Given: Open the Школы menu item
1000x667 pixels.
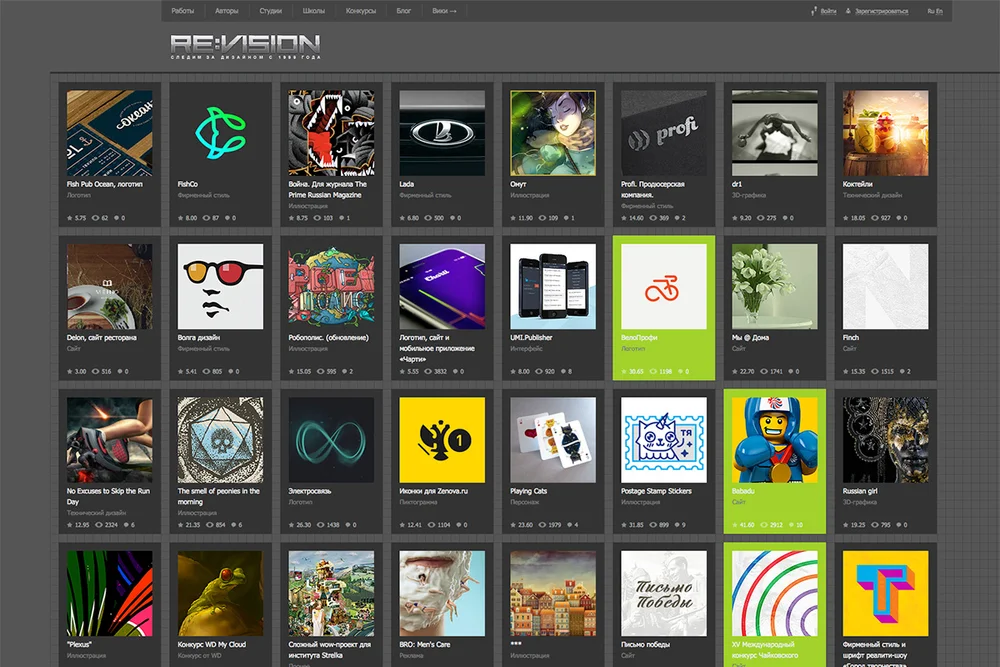Looking at the screenshot, I should (x=313, y=11).
